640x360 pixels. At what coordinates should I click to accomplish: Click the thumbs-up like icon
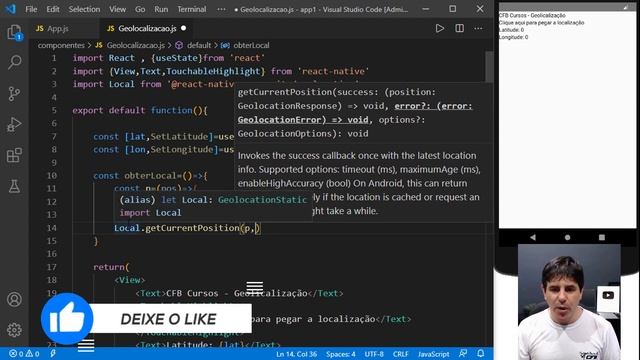[x=67, y=319]
